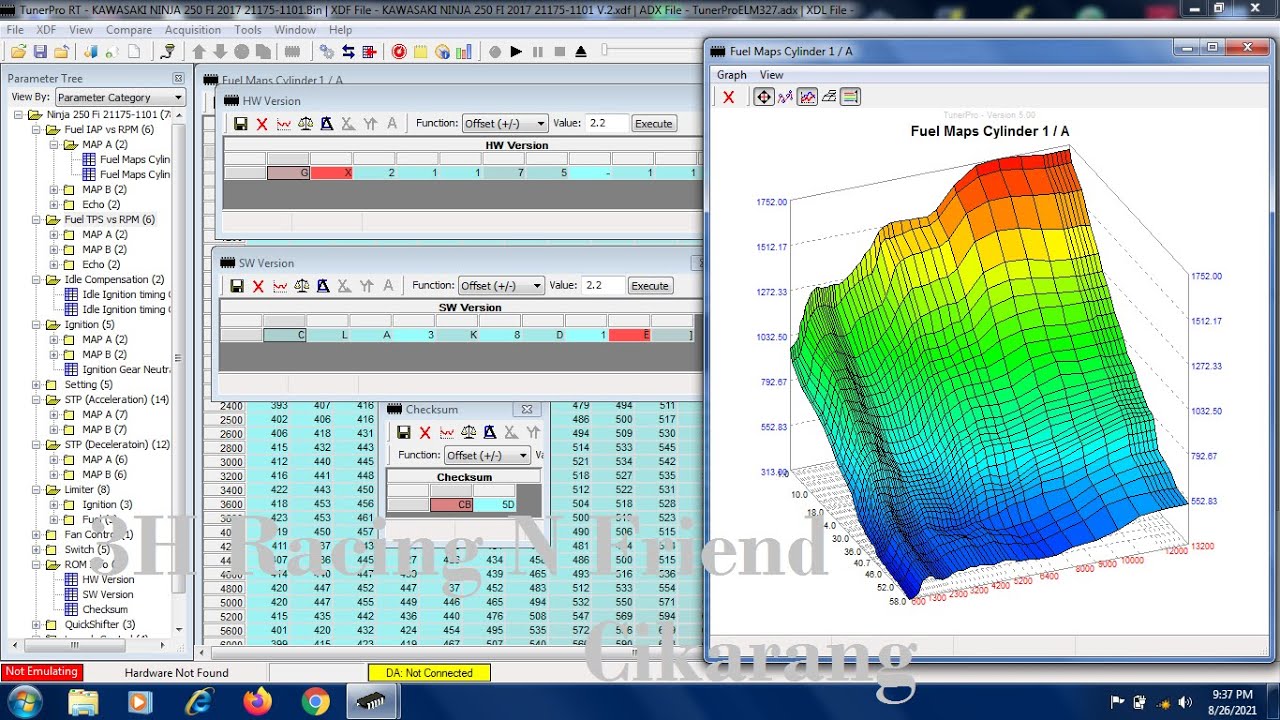The image size is (1280, 720).
Task: Open the Compare menu
Action: pyautogui.click(x=129, y=30)
